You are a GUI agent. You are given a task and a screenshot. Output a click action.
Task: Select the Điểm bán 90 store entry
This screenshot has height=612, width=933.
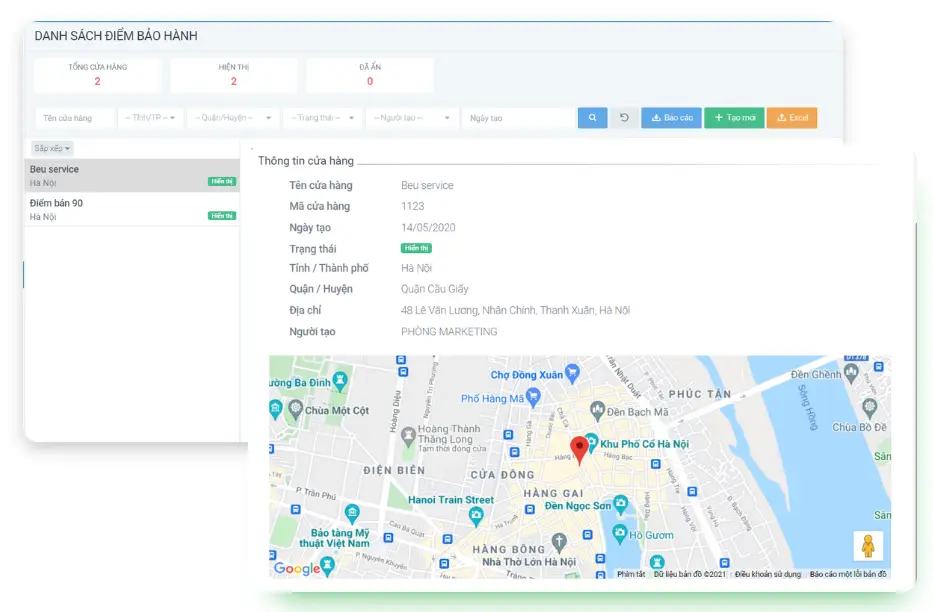(132, 209)
